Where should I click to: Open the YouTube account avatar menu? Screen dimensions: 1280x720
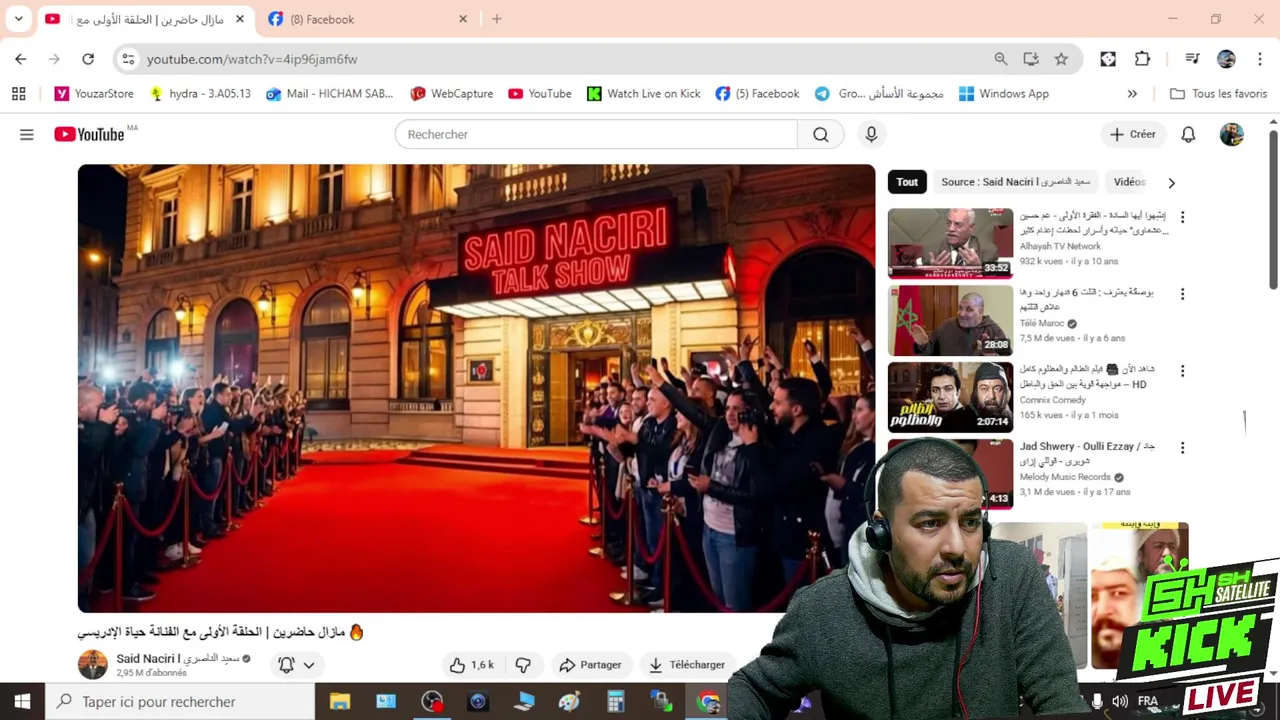[1232, 134]
